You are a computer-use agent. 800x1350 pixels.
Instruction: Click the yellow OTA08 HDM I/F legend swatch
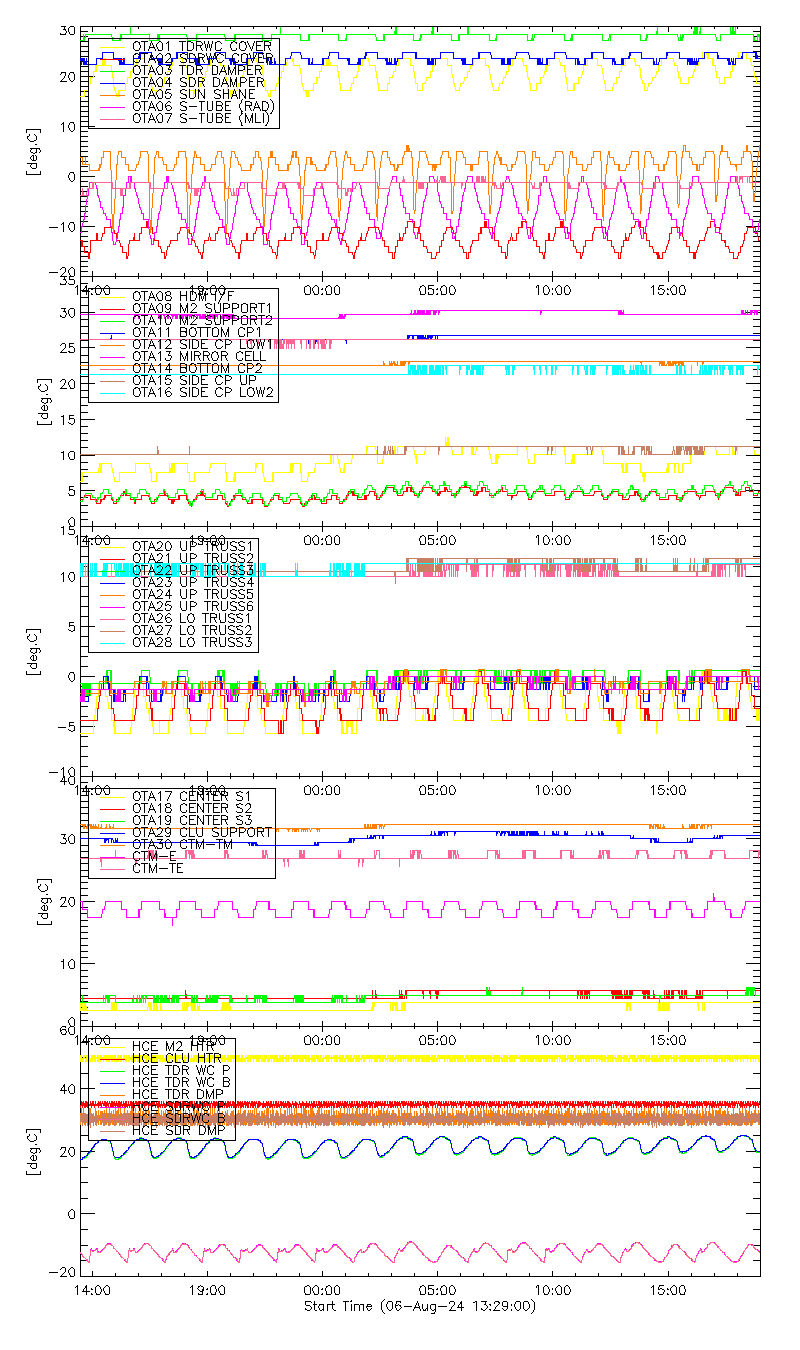(x=111, y=296)
